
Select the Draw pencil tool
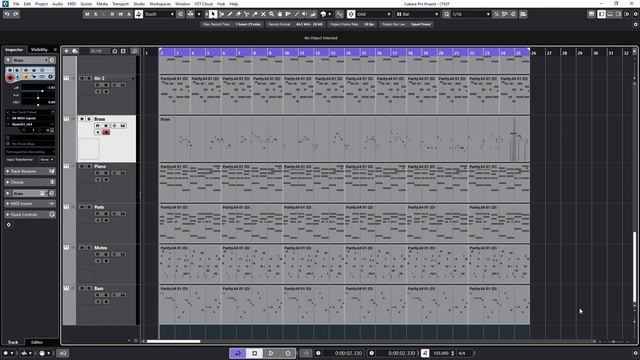click(230, 14)
